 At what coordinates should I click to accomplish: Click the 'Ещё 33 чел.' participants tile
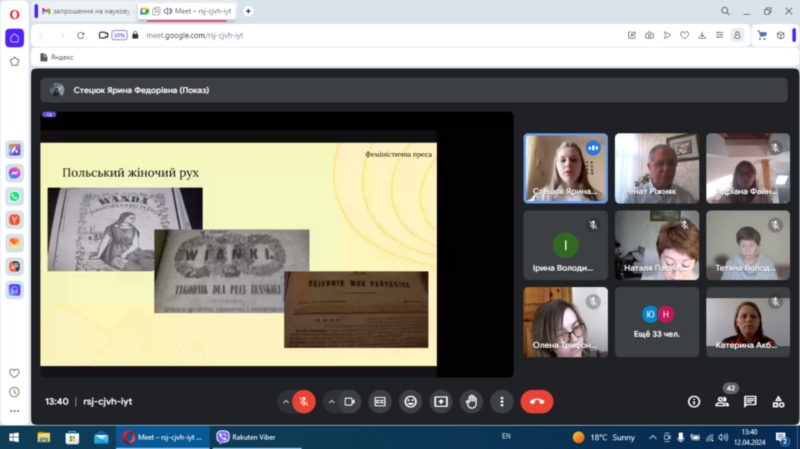[x=658, y=322]
